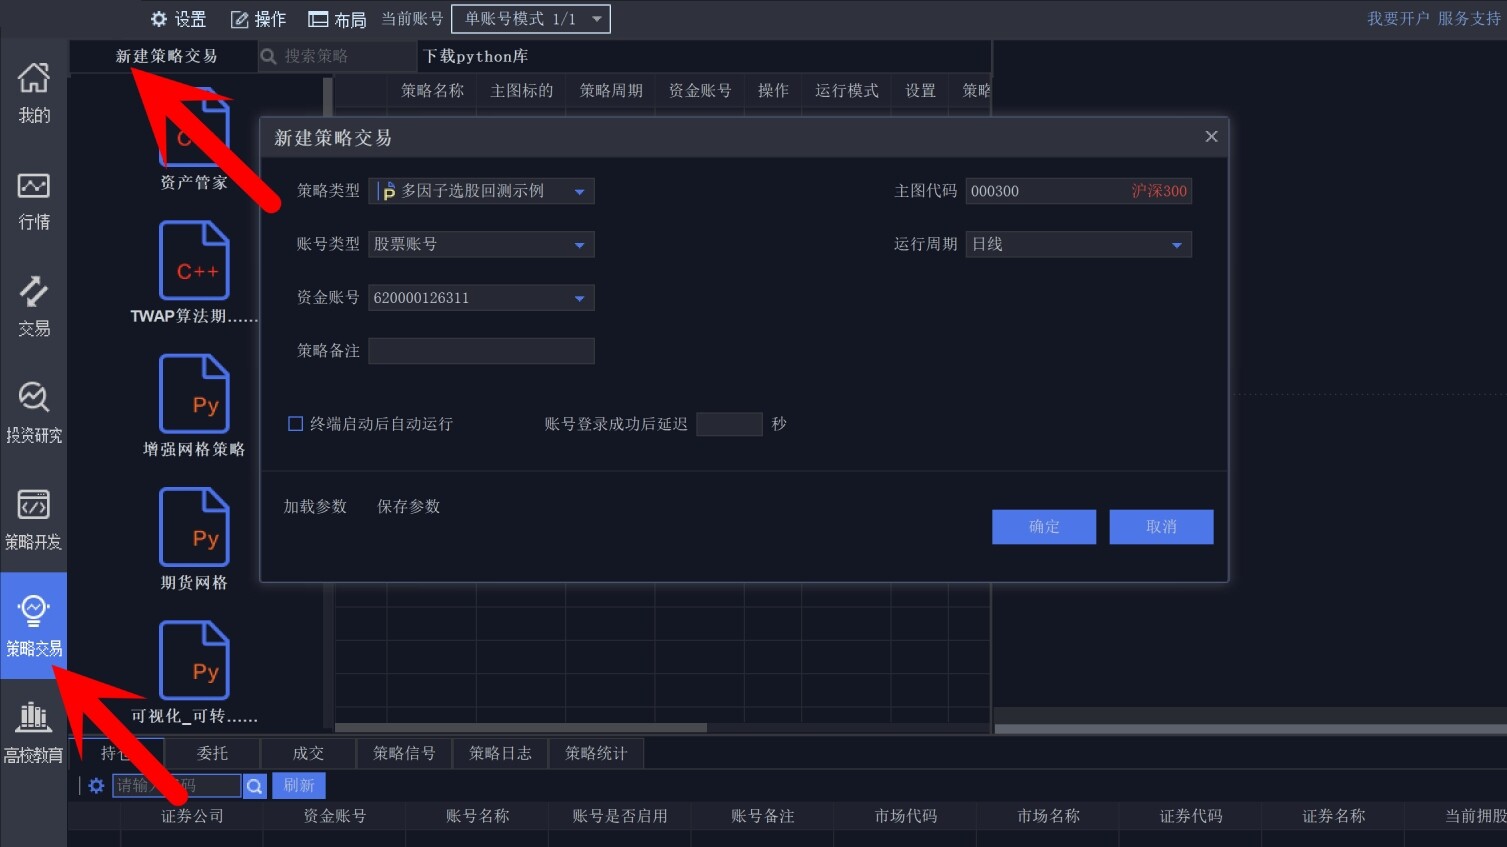
Task: Click the 策略备注 remark input field
Action: click(x=481, y=350)
